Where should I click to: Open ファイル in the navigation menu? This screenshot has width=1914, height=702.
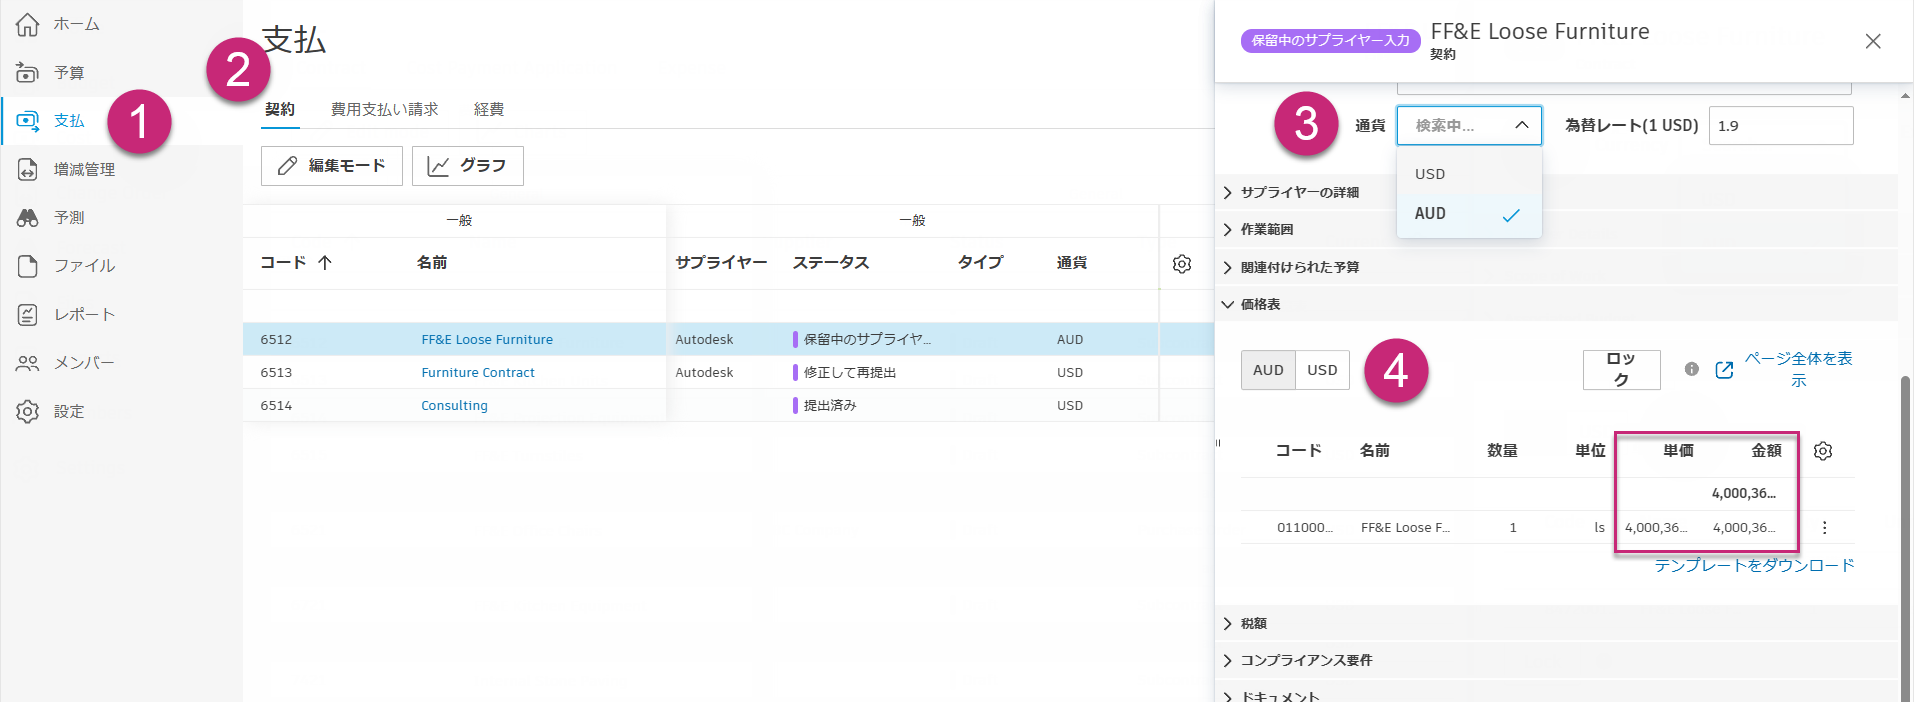(85, 266)
